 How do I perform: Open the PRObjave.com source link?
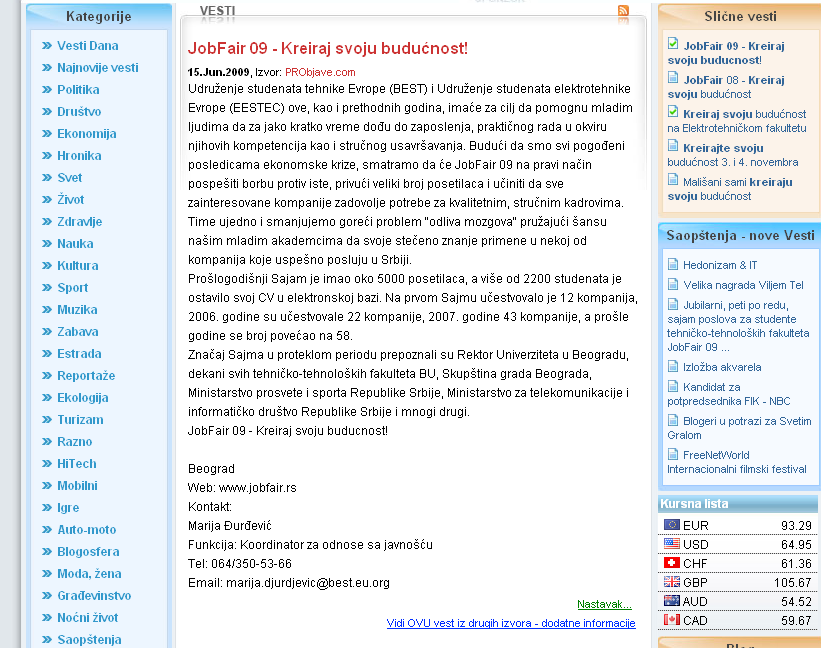coord(320,72)
